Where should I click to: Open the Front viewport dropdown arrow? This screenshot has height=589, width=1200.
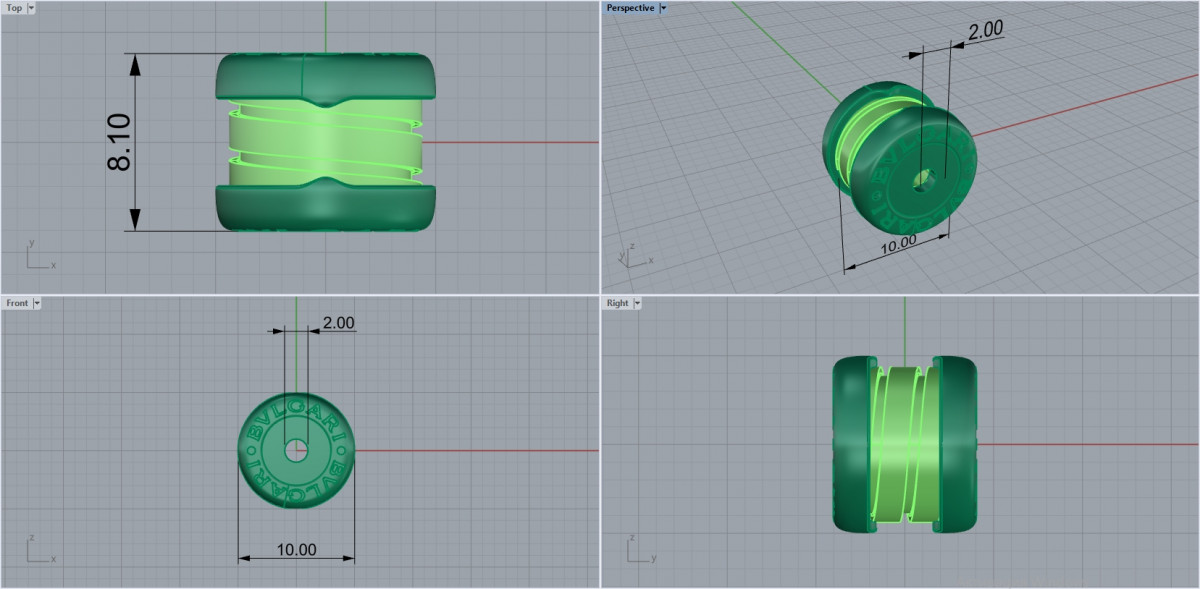(37, 303)
